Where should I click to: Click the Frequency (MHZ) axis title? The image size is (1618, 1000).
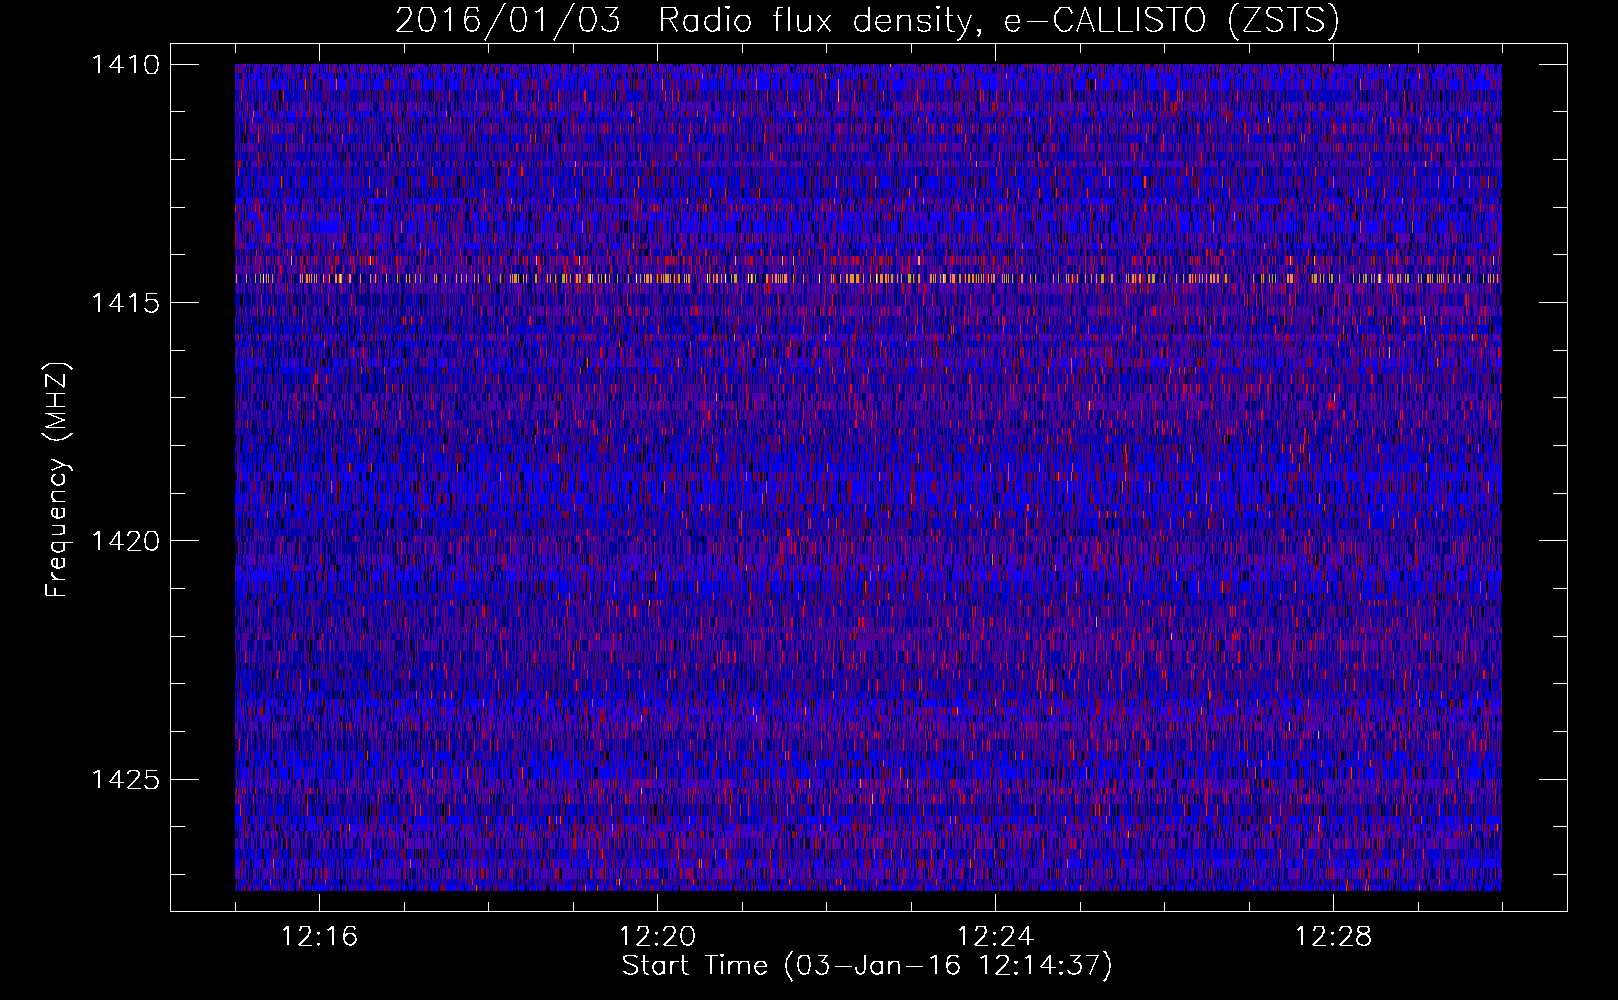[58, 479]
